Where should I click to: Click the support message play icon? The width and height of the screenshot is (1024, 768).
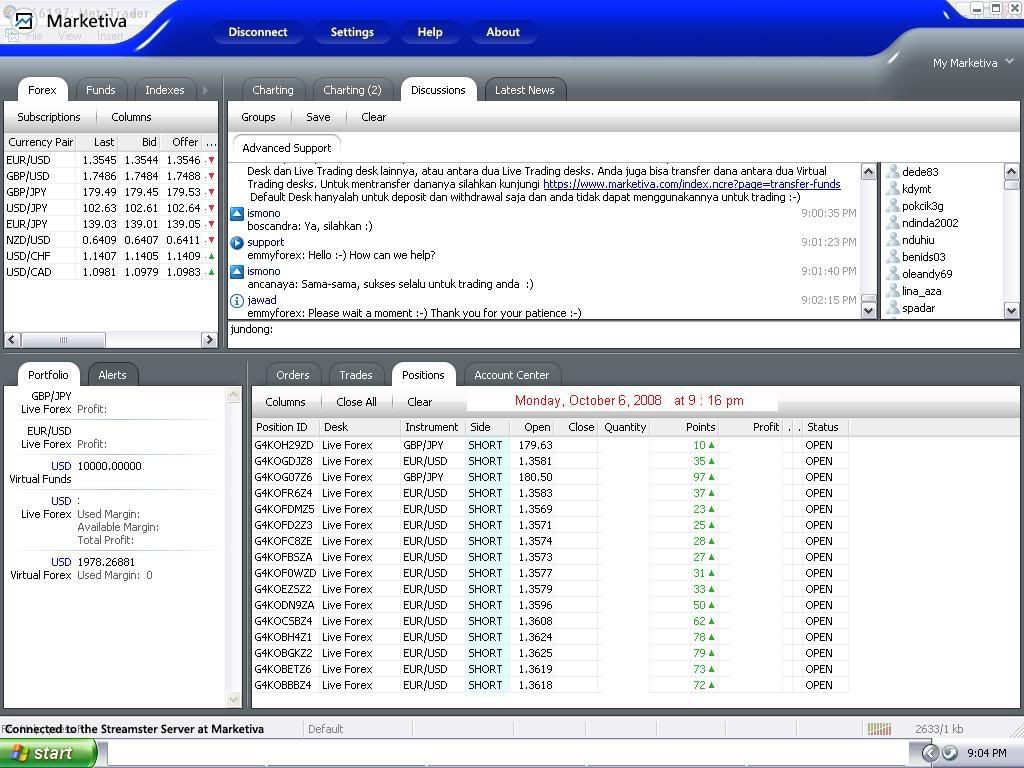pyautogui.click(x=237, y=242)
